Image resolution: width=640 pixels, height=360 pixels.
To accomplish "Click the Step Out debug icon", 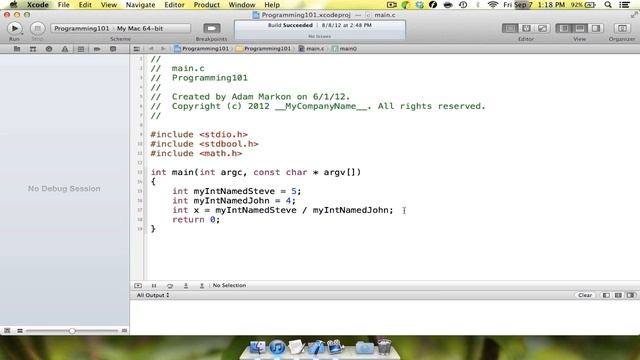I will pos(202,285).
